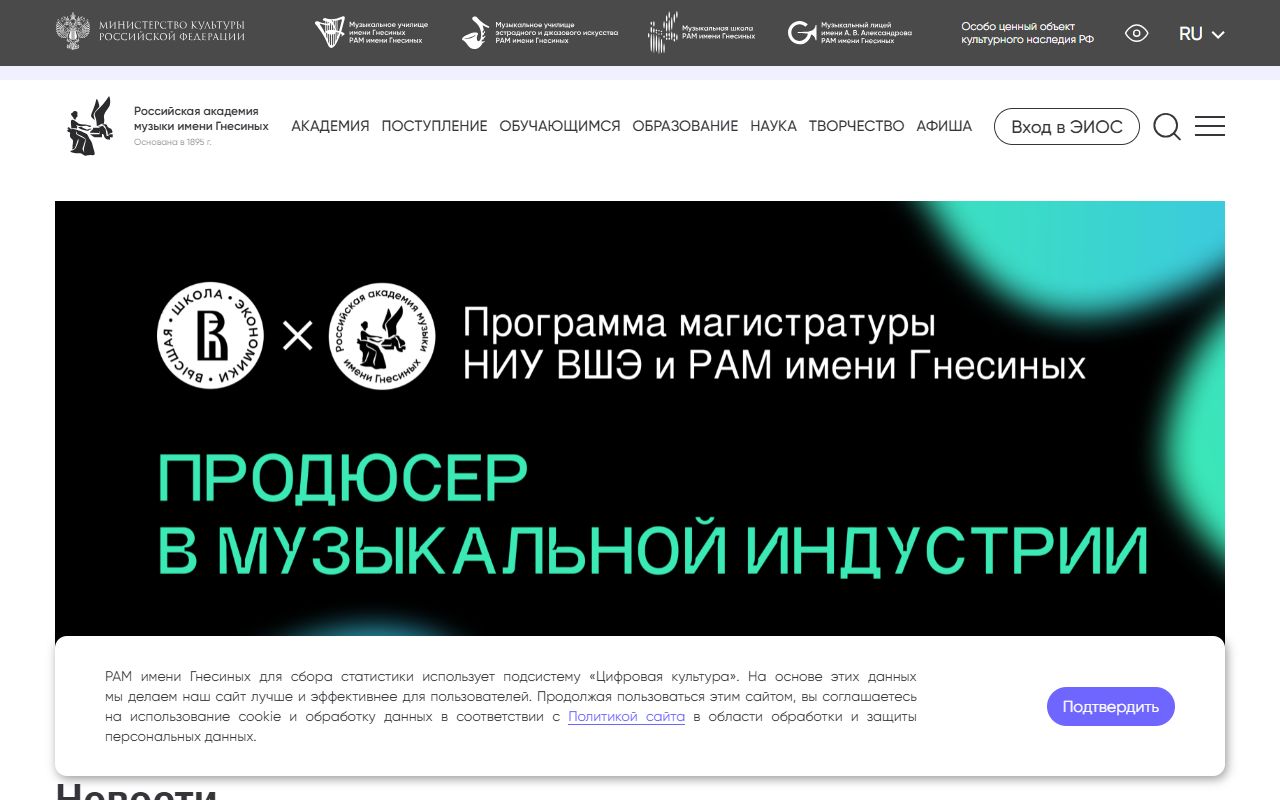Open the hamburger menu

1210,126
